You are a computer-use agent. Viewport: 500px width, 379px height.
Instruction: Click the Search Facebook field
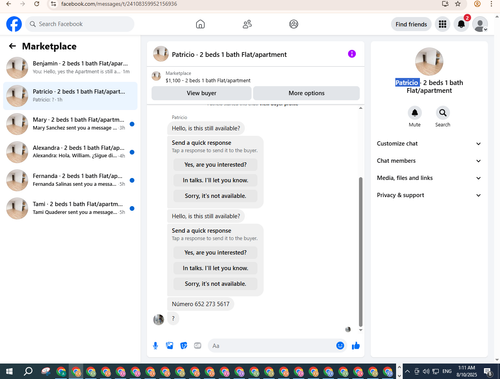pos(80,24)
